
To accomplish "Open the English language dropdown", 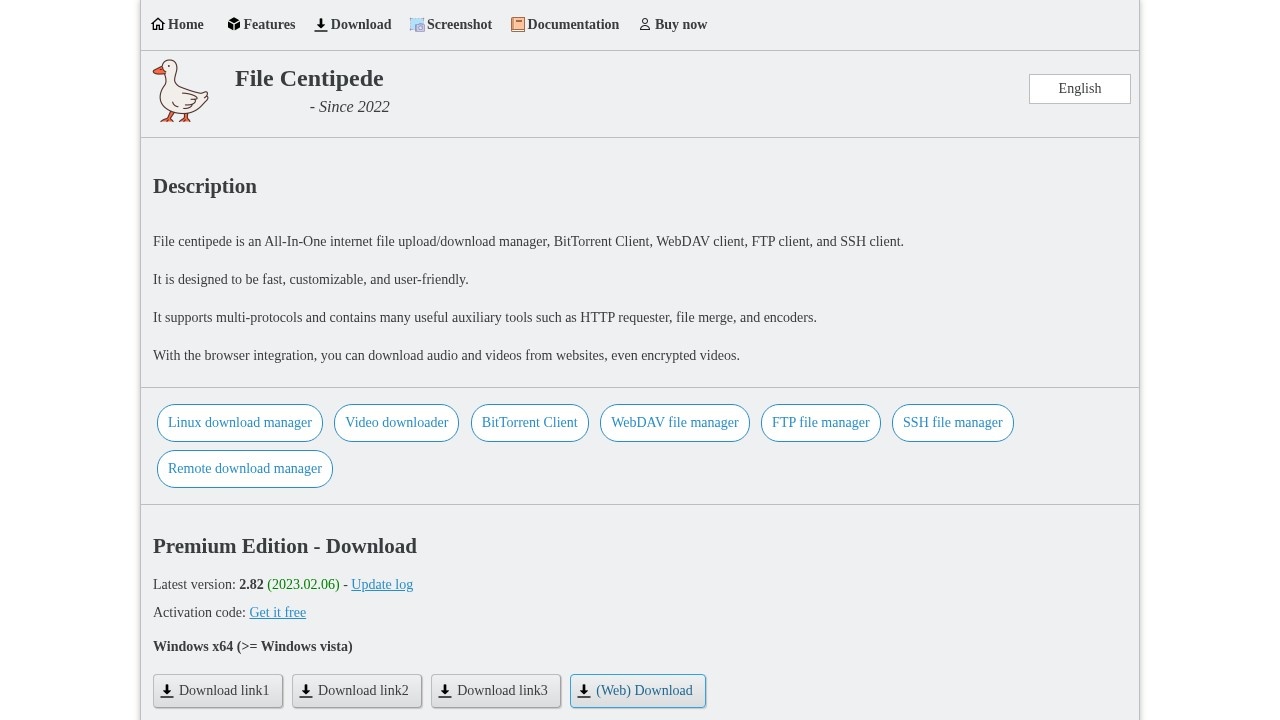I will coord(1079,89).
